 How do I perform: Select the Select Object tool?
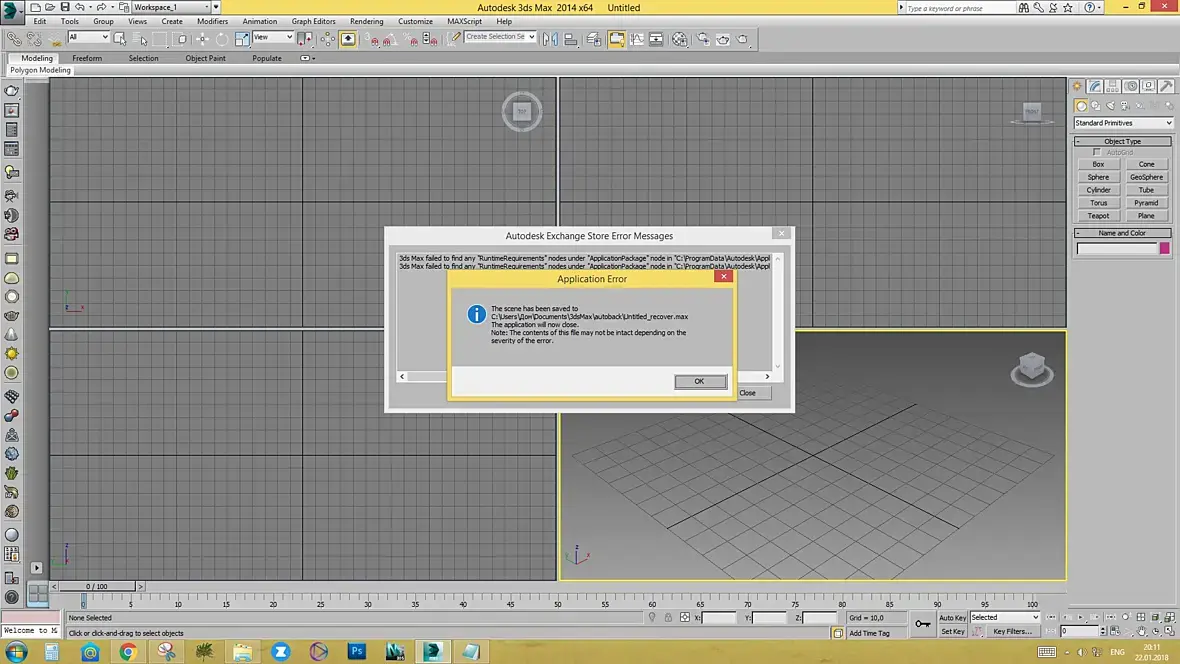(120, 38)
